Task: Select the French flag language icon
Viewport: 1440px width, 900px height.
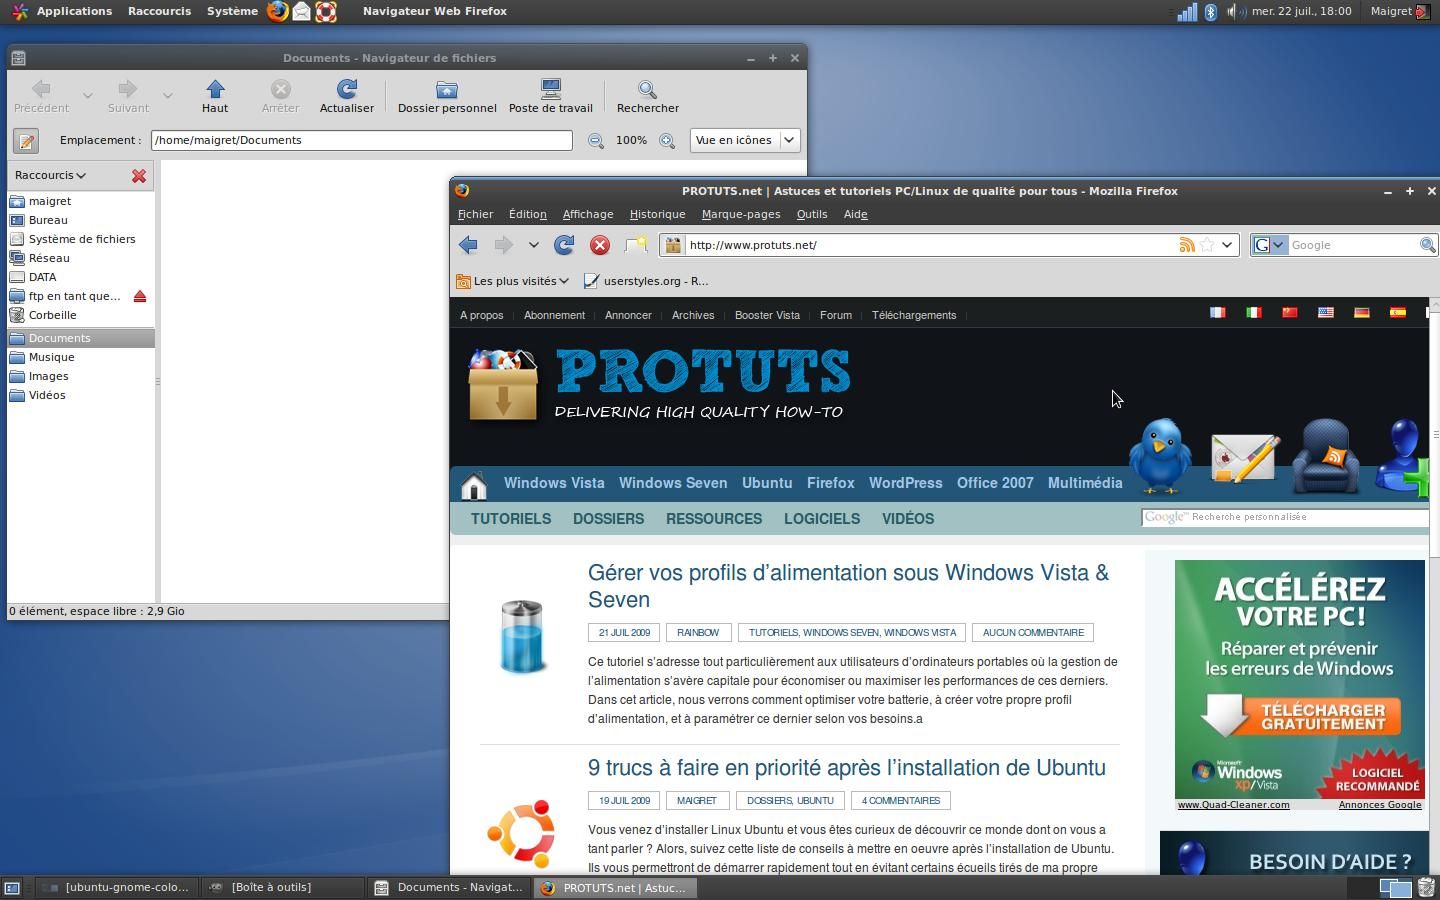Action: 1217,313
